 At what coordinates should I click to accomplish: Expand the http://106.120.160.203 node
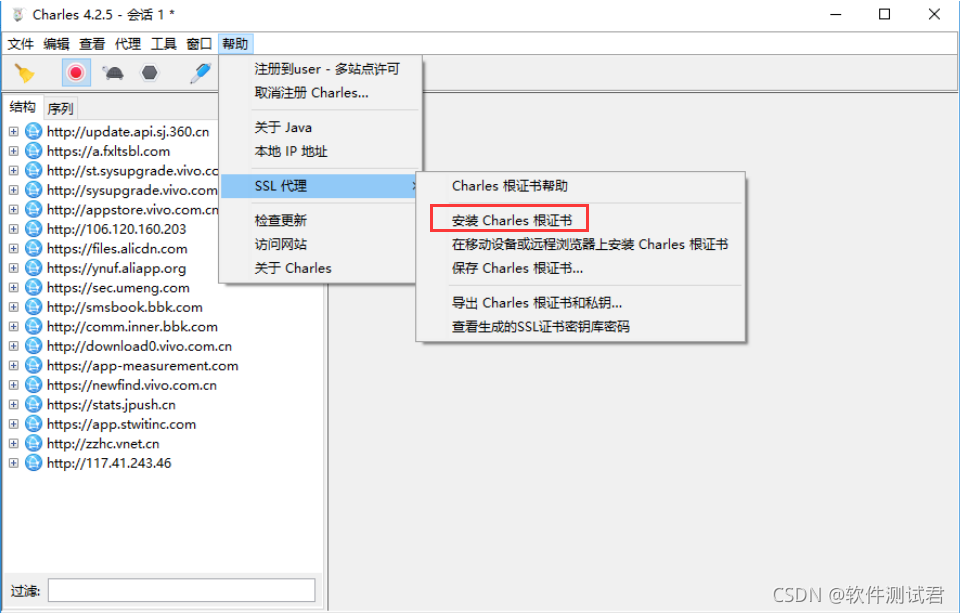tap(13, 229)
